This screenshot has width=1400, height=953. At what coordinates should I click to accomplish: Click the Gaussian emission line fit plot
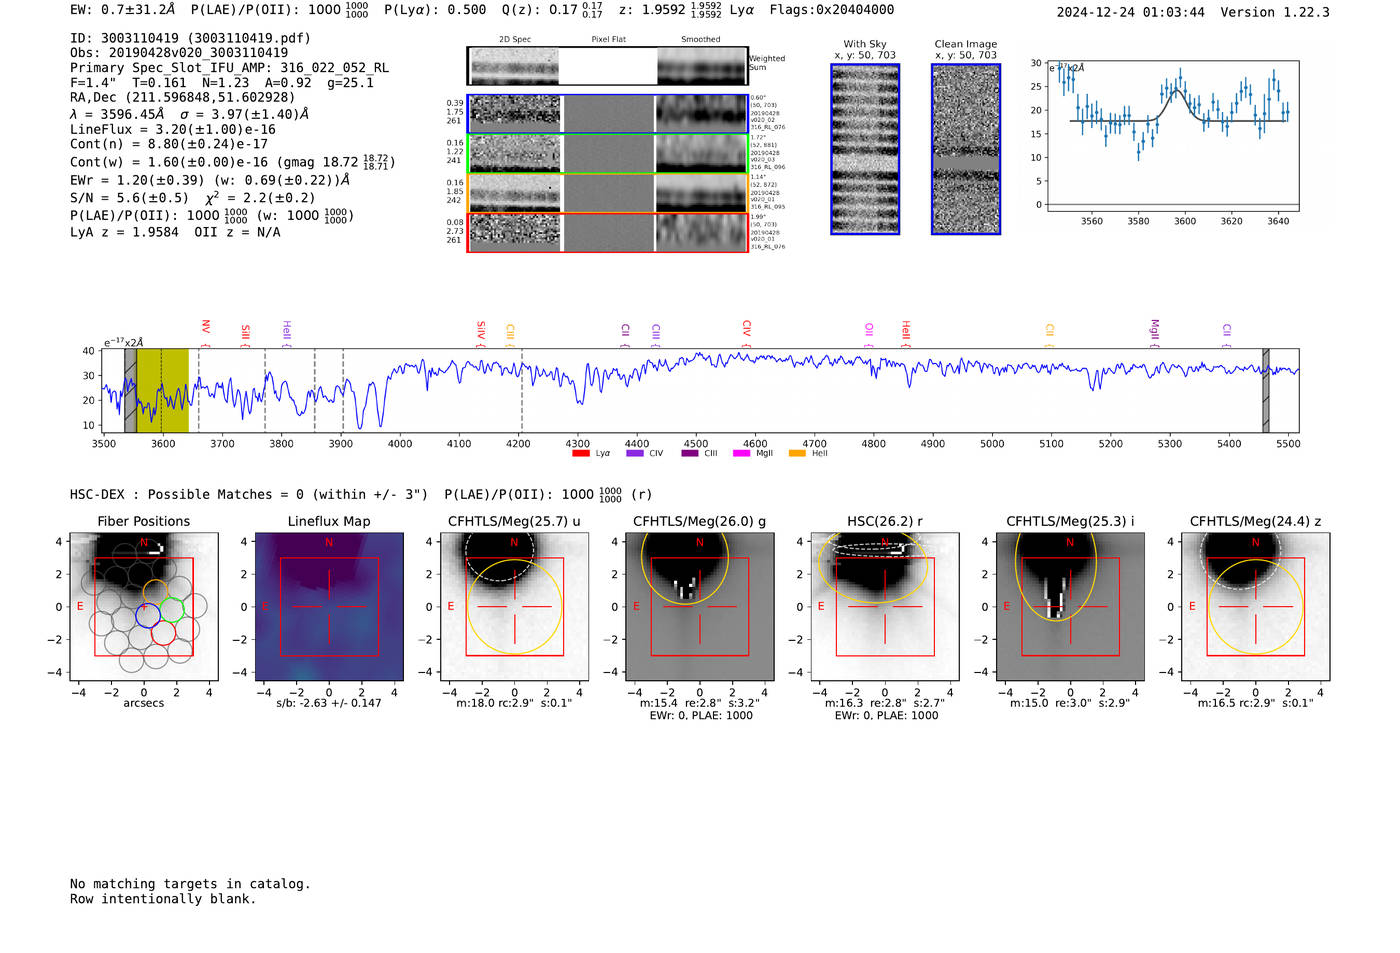[x=1172, y=136]
